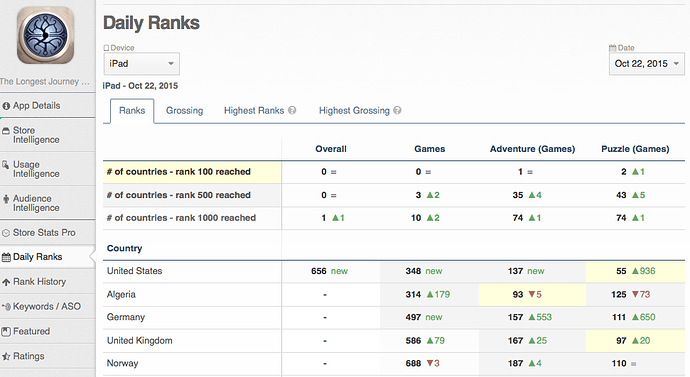Expand the iPad device dropdown
The width and height of the screenshot is (690, 377).
142,64
